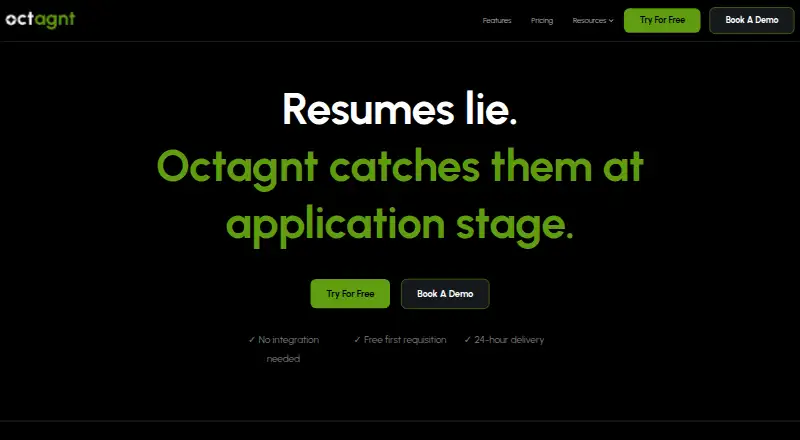Click the octagnt logo
Image resolution: width=800 pixels, height=440 pixels.
(40, 20)
